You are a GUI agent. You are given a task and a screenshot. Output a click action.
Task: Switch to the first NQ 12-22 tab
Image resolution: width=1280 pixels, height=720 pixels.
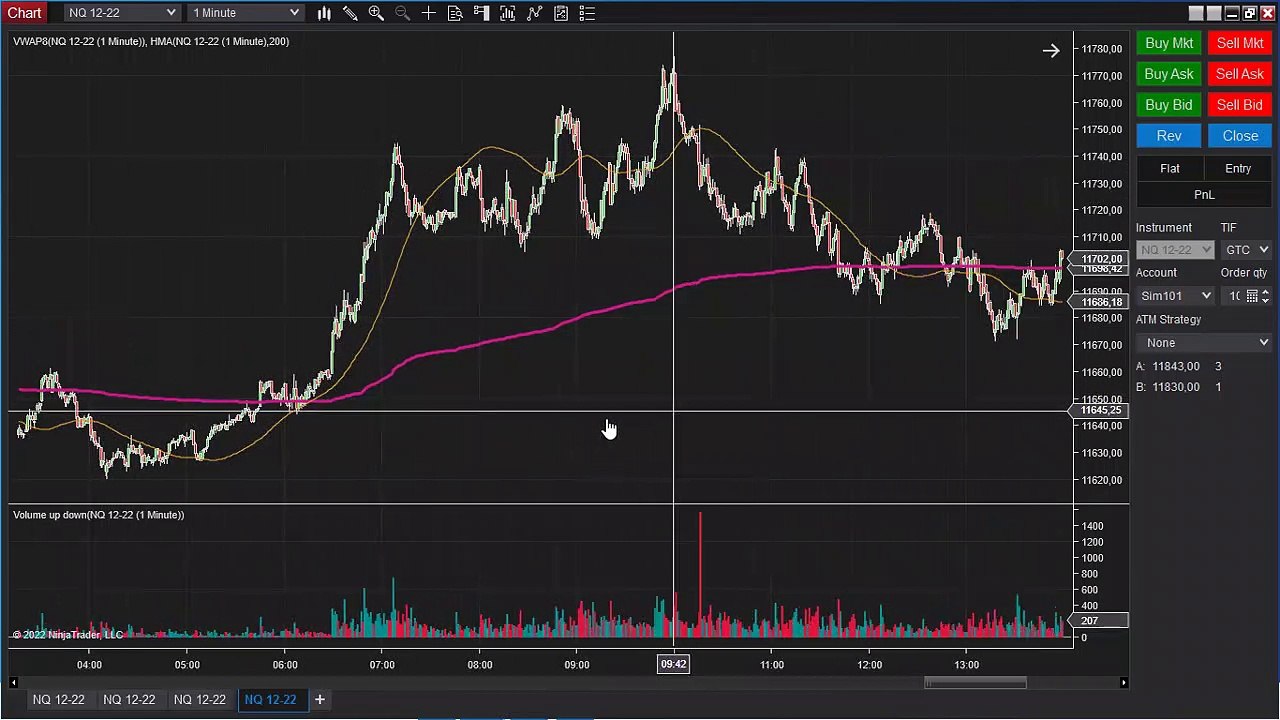(58, 699)
